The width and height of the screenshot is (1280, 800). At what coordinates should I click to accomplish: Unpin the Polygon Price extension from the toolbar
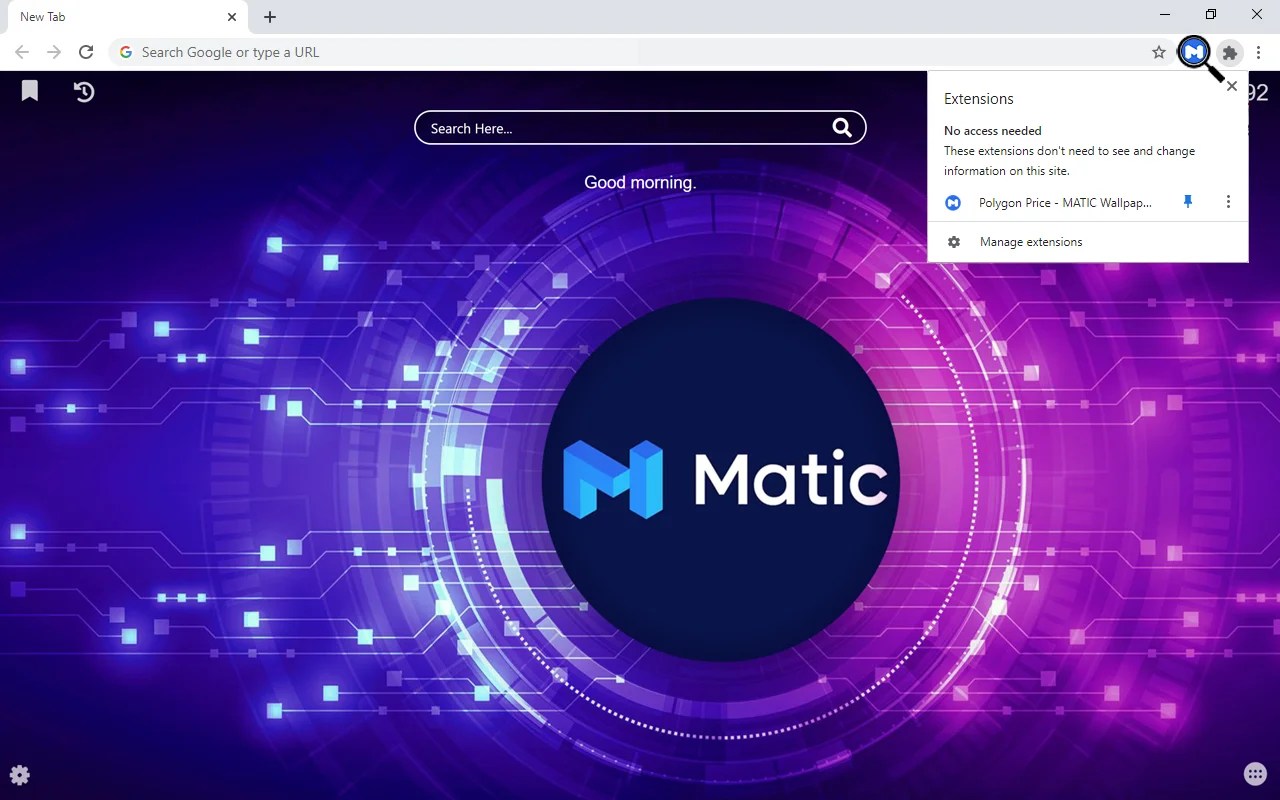[1187, 202]
